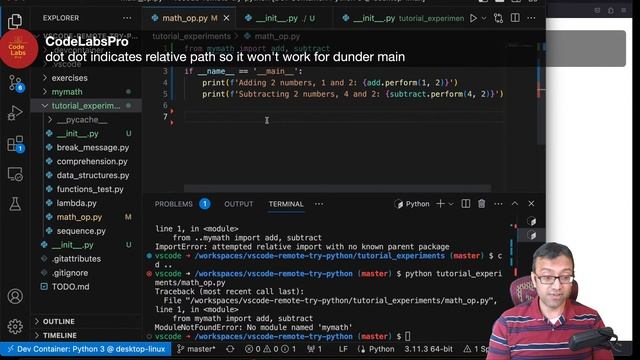Click editor horizontal scrollbar
Screen dimensions: 640x360
coord(337,188)
